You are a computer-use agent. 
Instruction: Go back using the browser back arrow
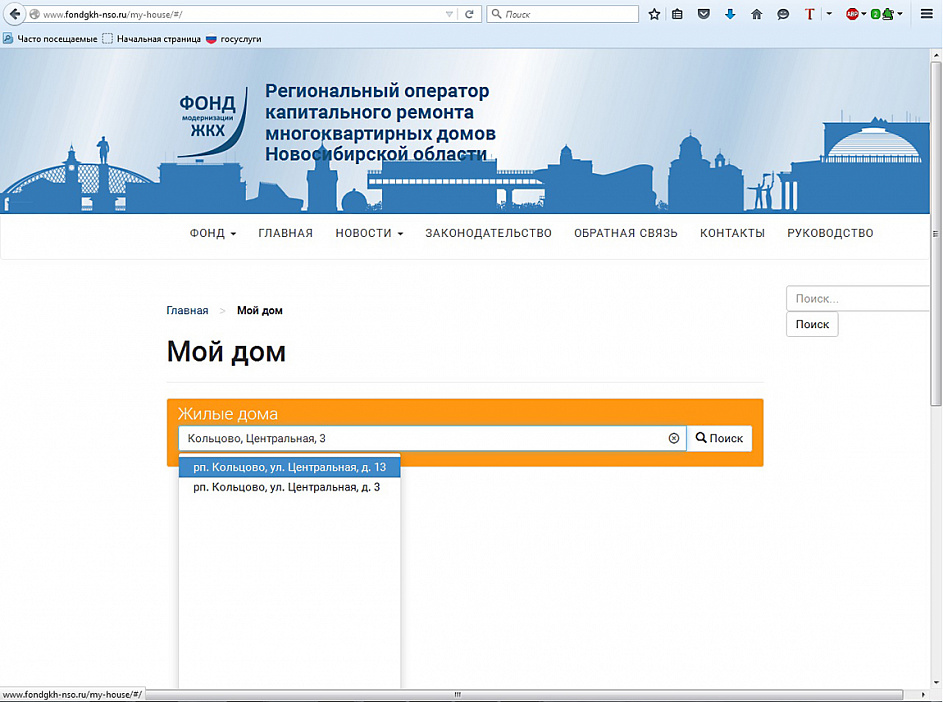[14, 14]
